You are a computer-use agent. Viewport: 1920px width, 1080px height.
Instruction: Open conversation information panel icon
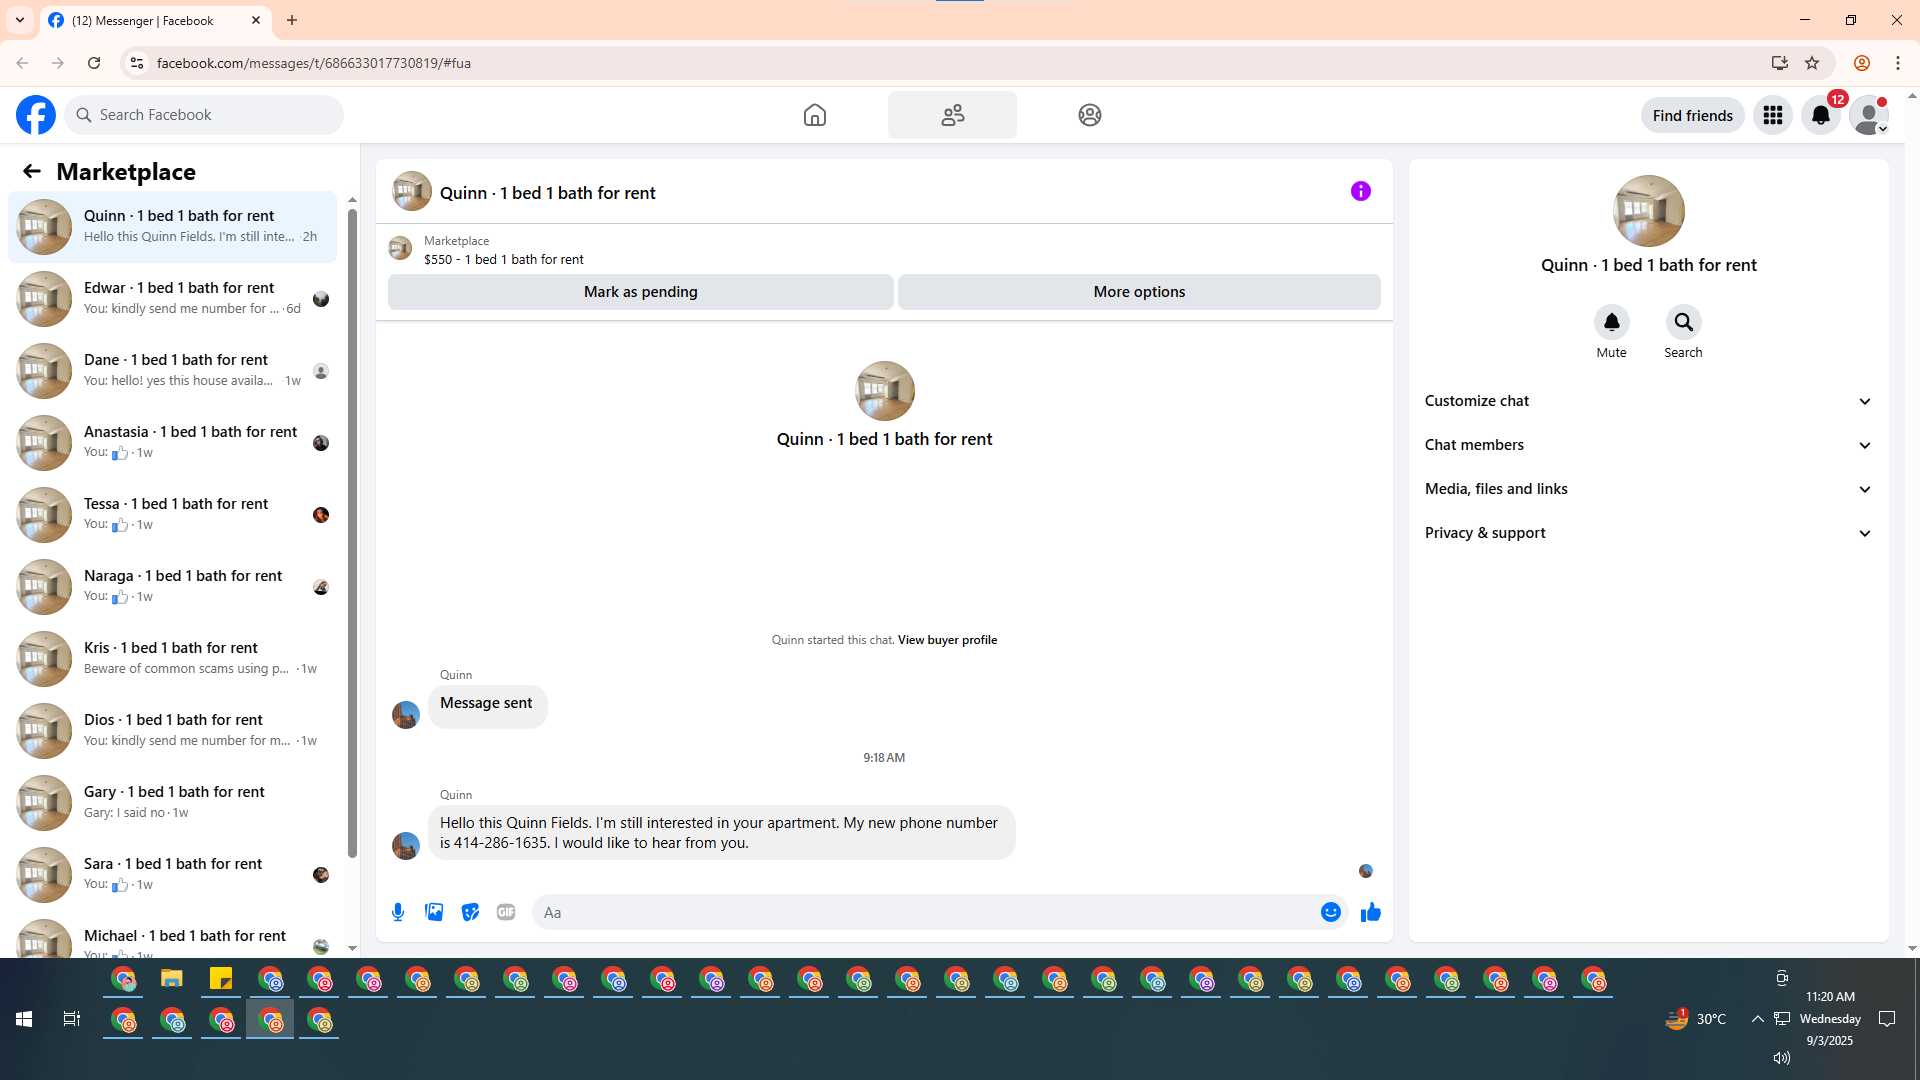(x=1361, y=191)
